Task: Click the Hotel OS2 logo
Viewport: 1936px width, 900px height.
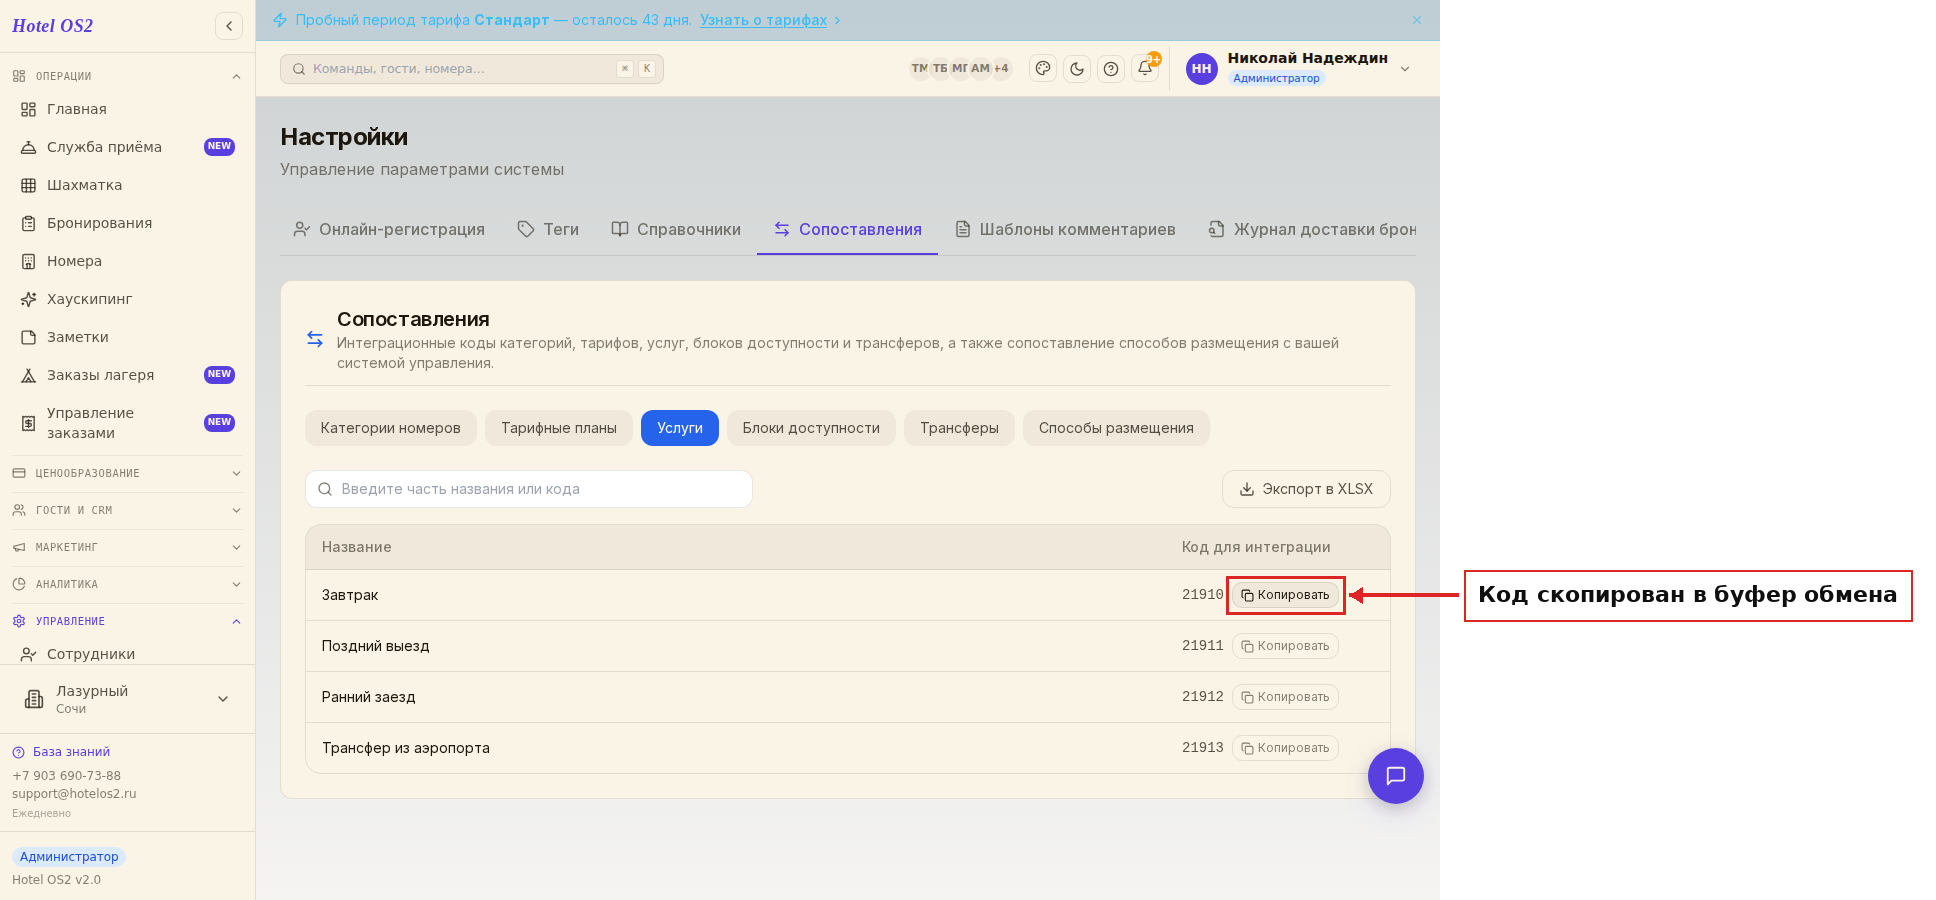Action: coord(53,26)
